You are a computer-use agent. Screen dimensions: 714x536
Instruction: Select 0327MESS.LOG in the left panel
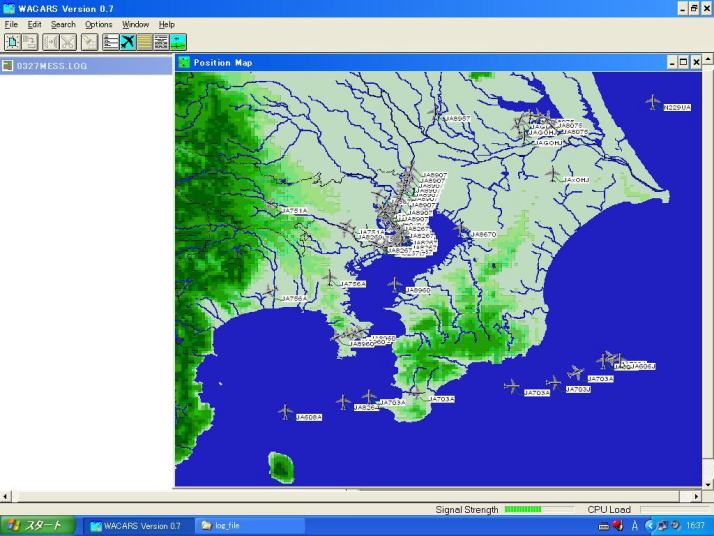[44, 66]
